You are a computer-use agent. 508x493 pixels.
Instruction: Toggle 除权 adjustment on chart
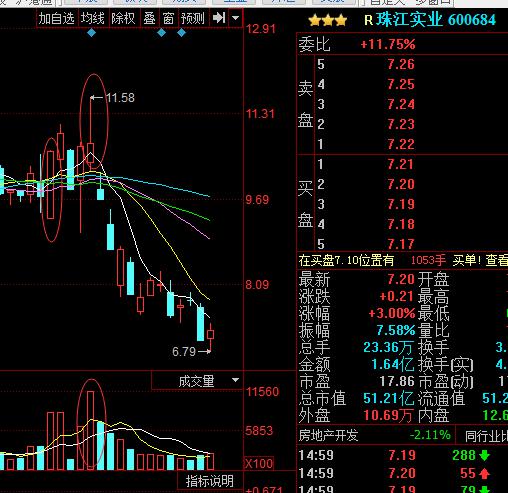123,18
